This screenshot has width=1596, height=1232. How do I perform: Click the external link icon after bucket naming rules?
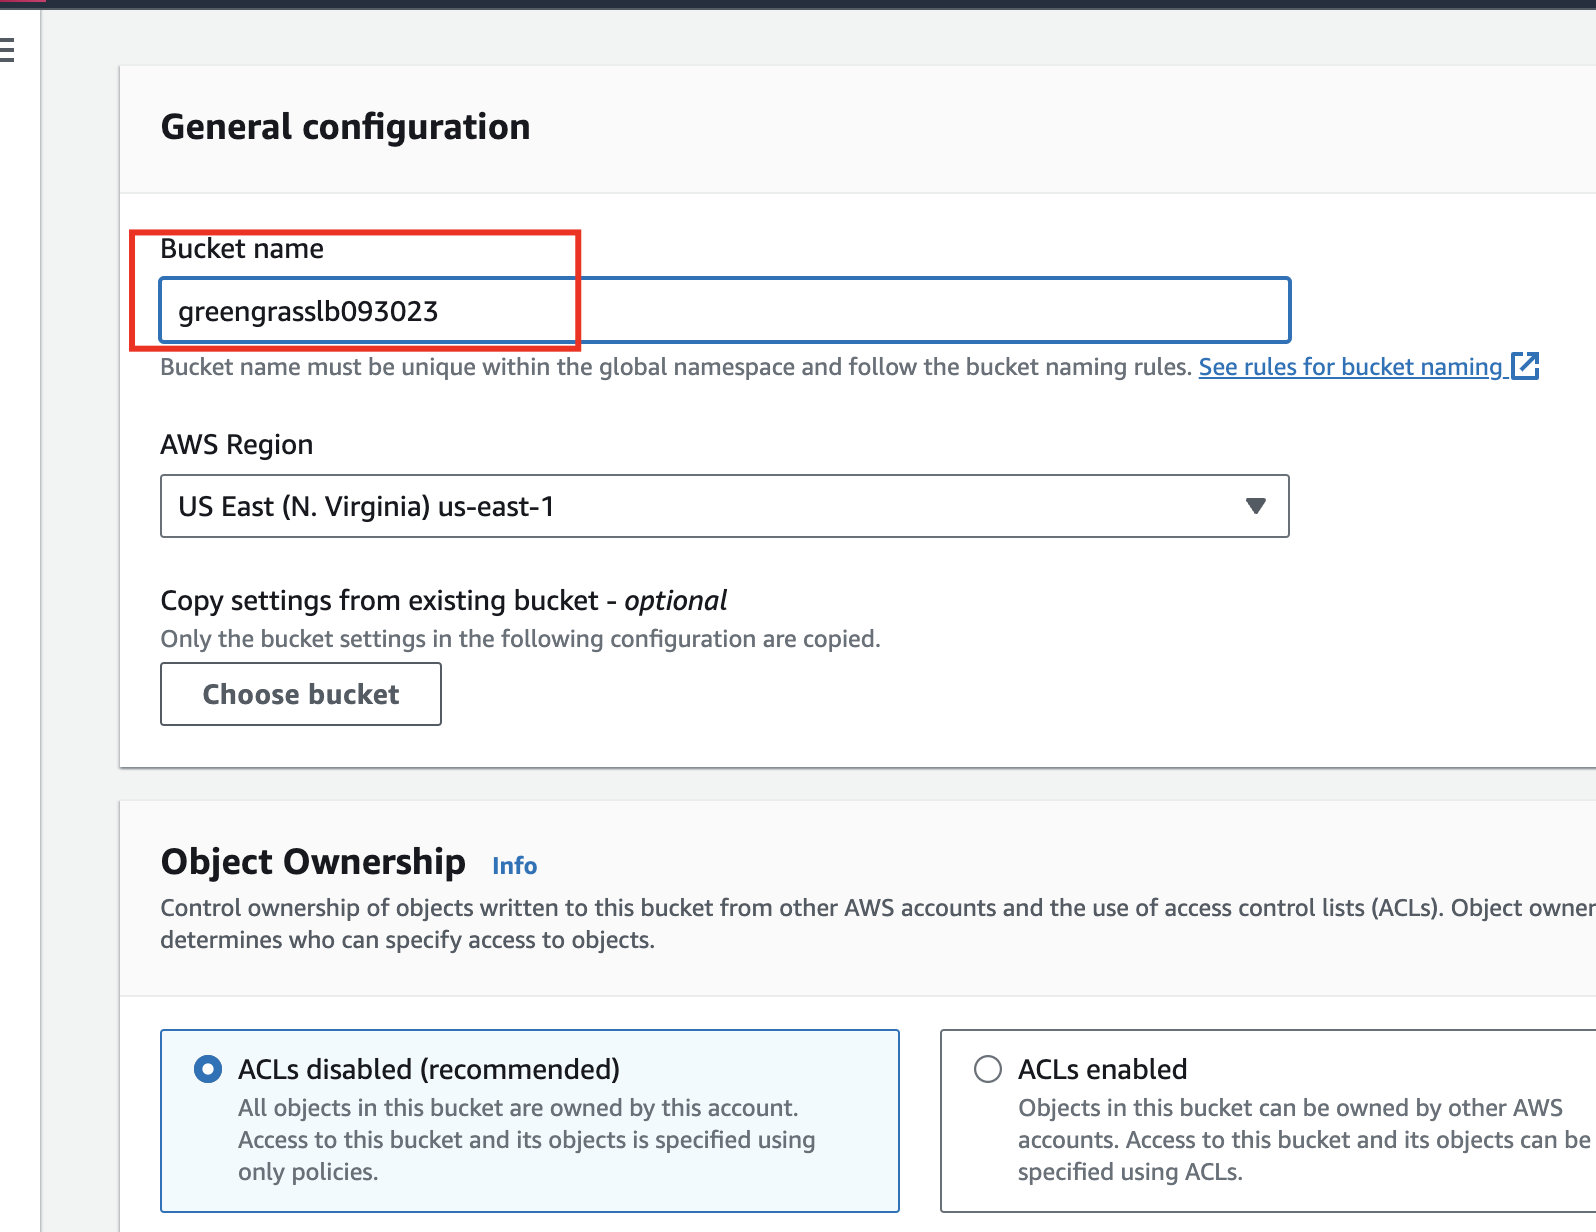pyautogui.click(x=1525, y=366)
